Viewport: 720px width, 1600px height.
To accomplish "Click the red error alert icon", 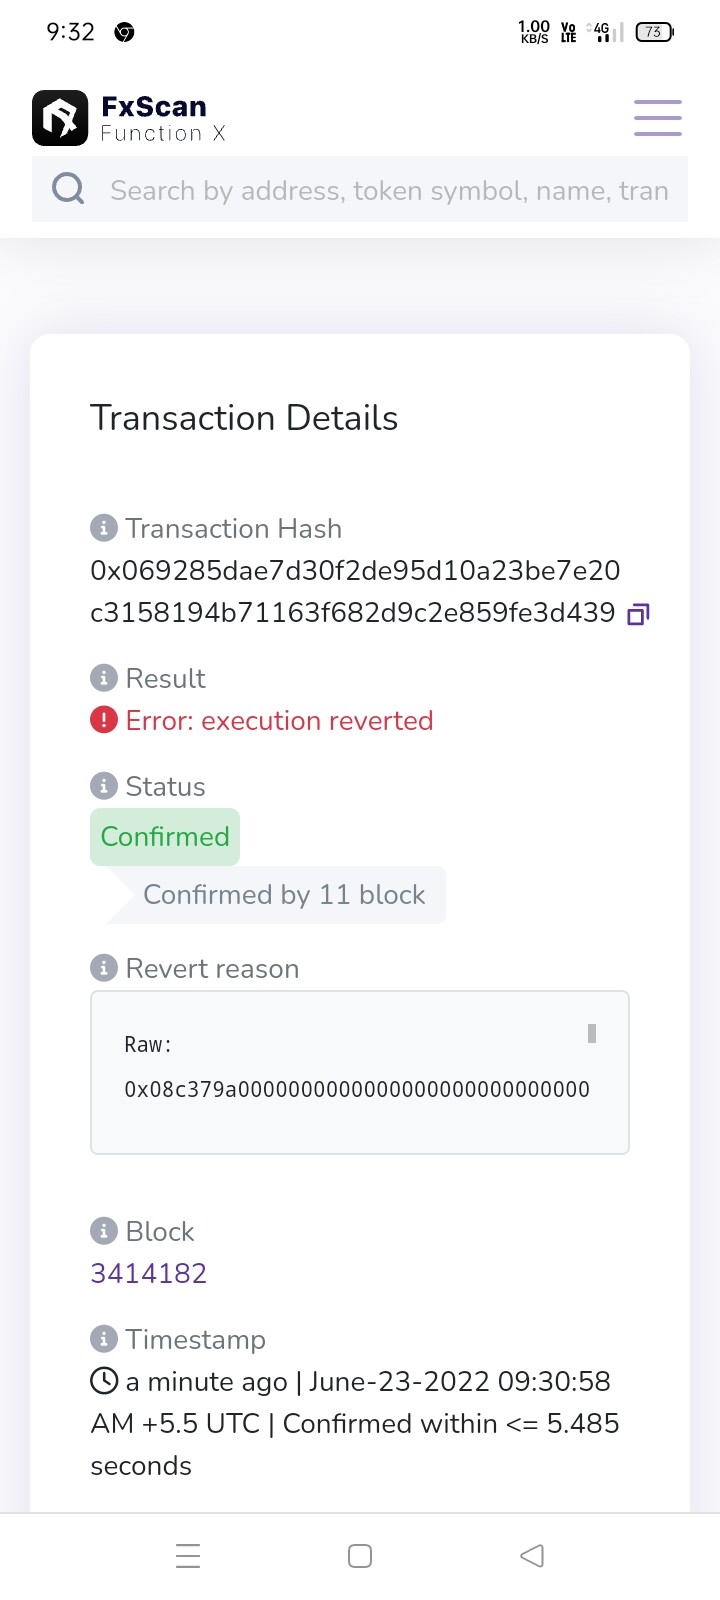I will pos(104,720).
